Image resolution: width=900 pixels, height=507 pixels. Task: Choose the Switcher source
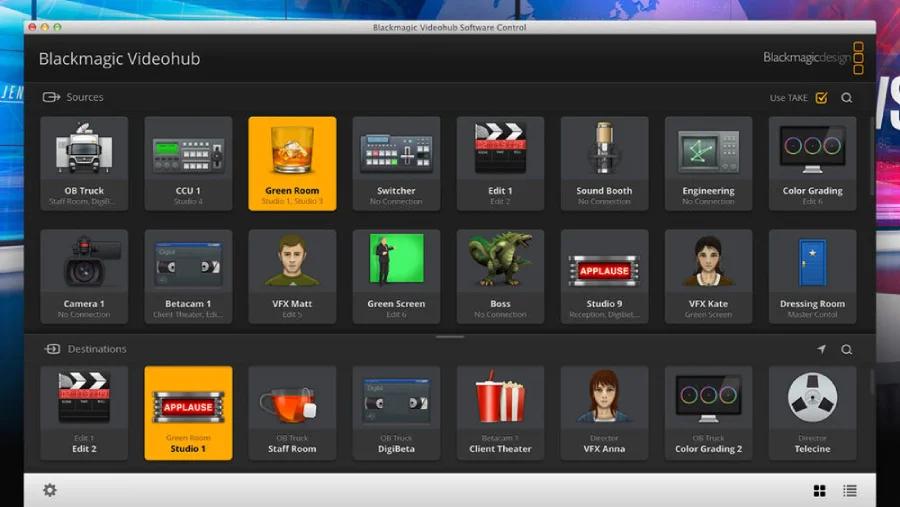coord(396,163)
